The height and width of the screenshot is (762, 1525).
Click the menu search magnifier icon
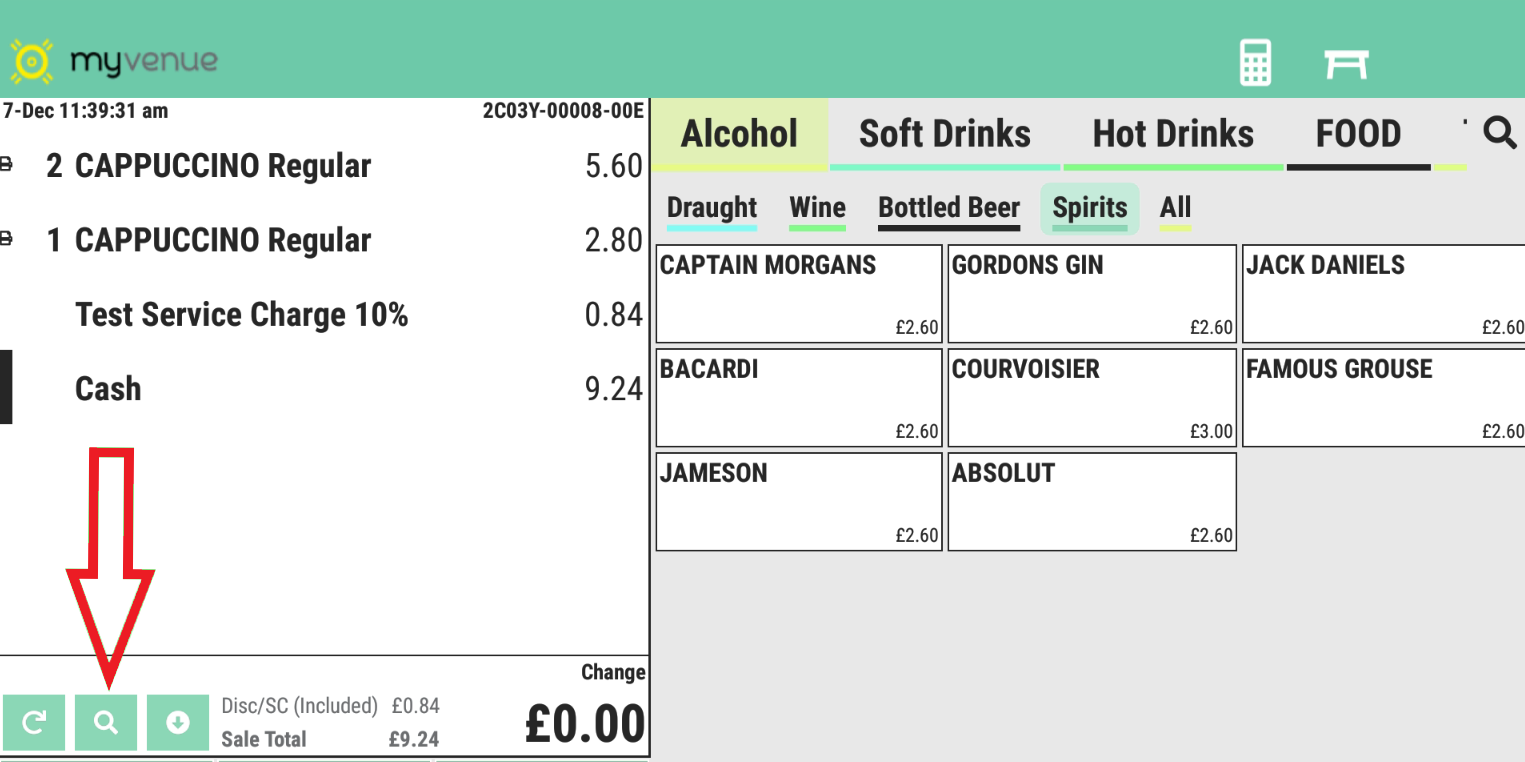tap(1499, 132)
